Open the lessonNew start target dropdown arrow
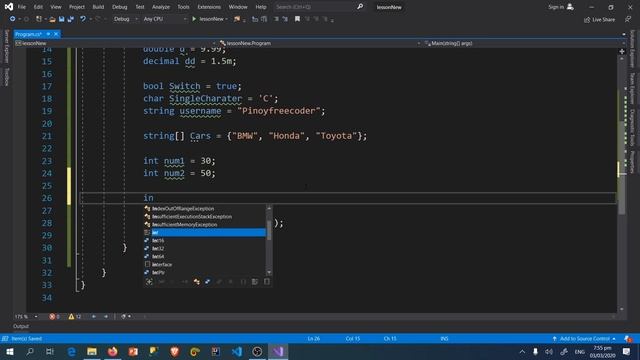 pos(227,19)
